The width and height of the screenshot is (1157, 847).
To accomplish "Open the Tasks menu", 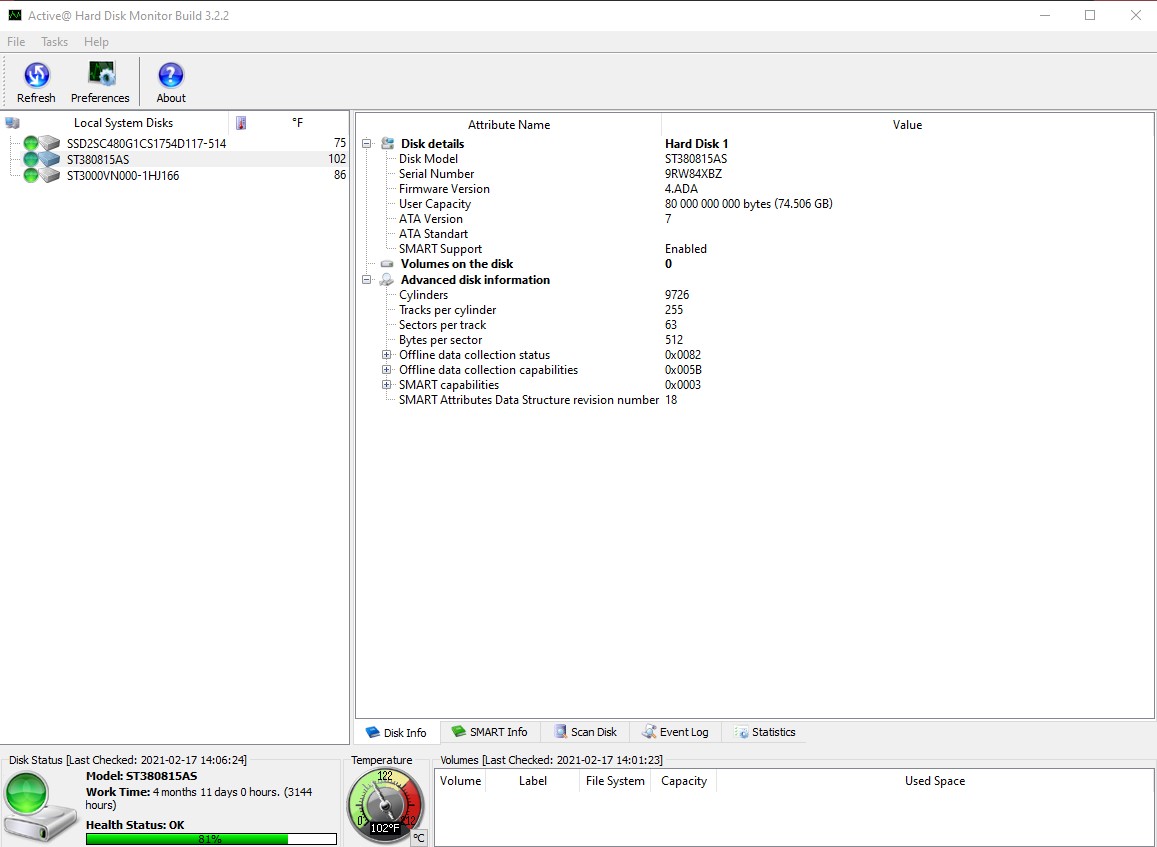I will (x=54, y=42).
